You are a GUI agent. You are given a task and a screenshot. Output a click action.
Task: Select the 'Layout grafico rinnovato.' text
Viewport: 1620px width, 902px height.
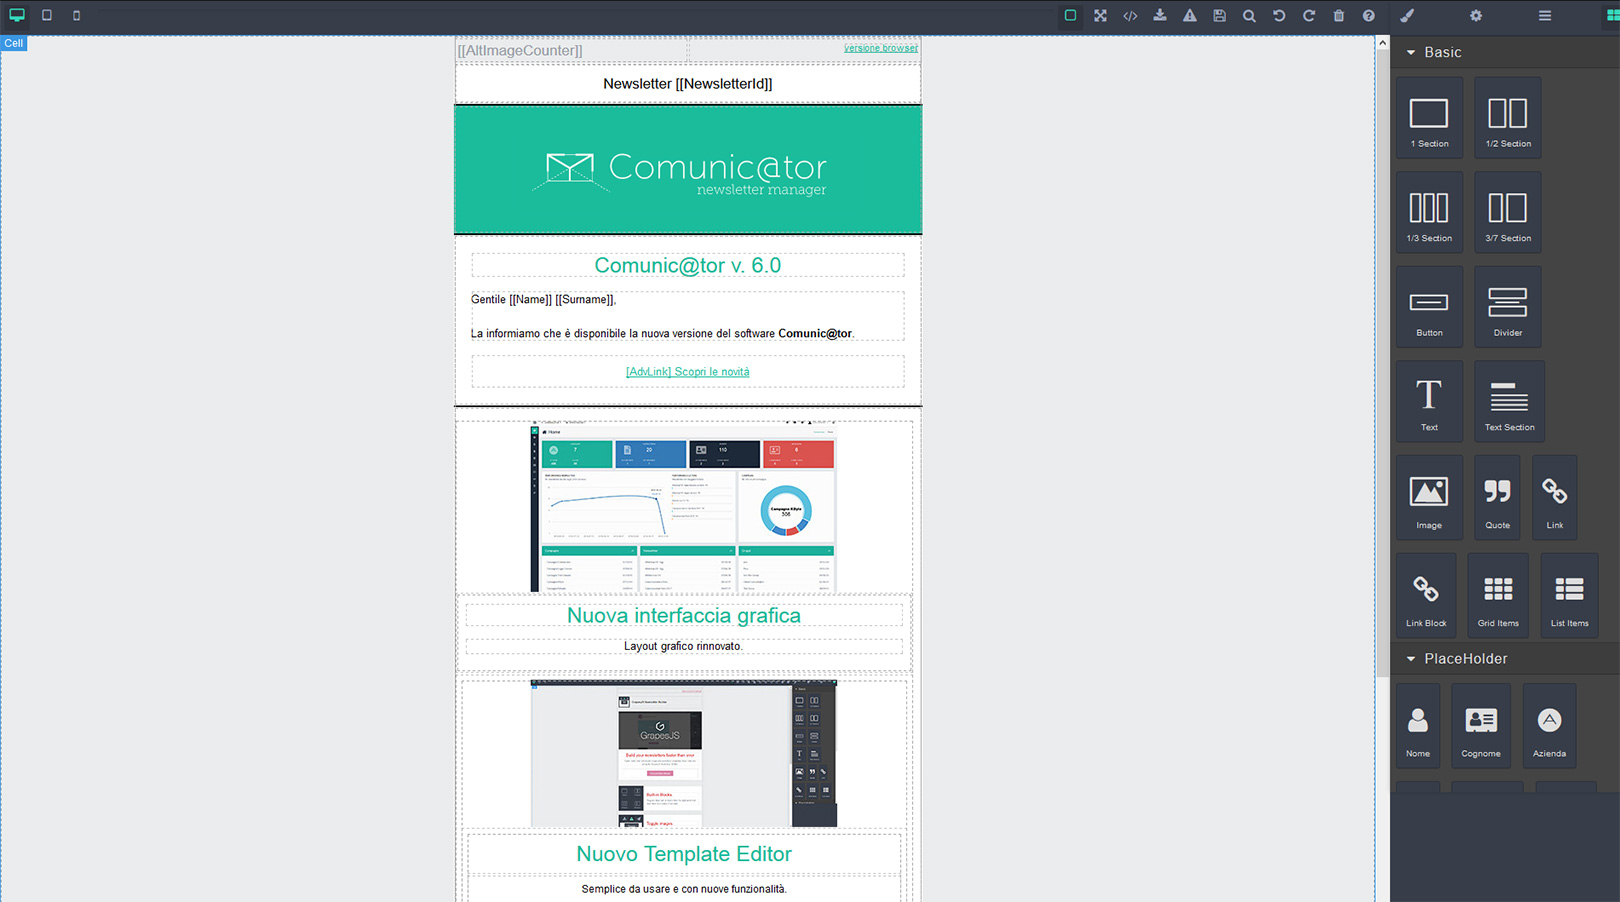click(683, 646)
